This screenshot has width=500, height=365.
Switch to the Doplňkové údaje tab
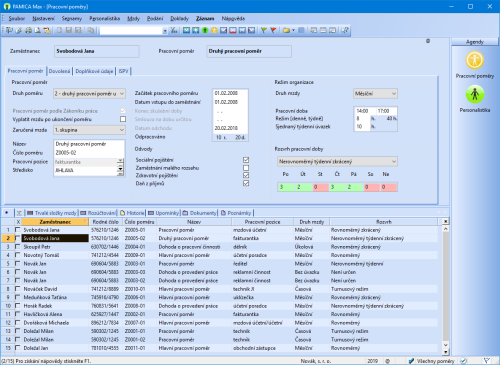pyautogui.click(x=94, y=71)
